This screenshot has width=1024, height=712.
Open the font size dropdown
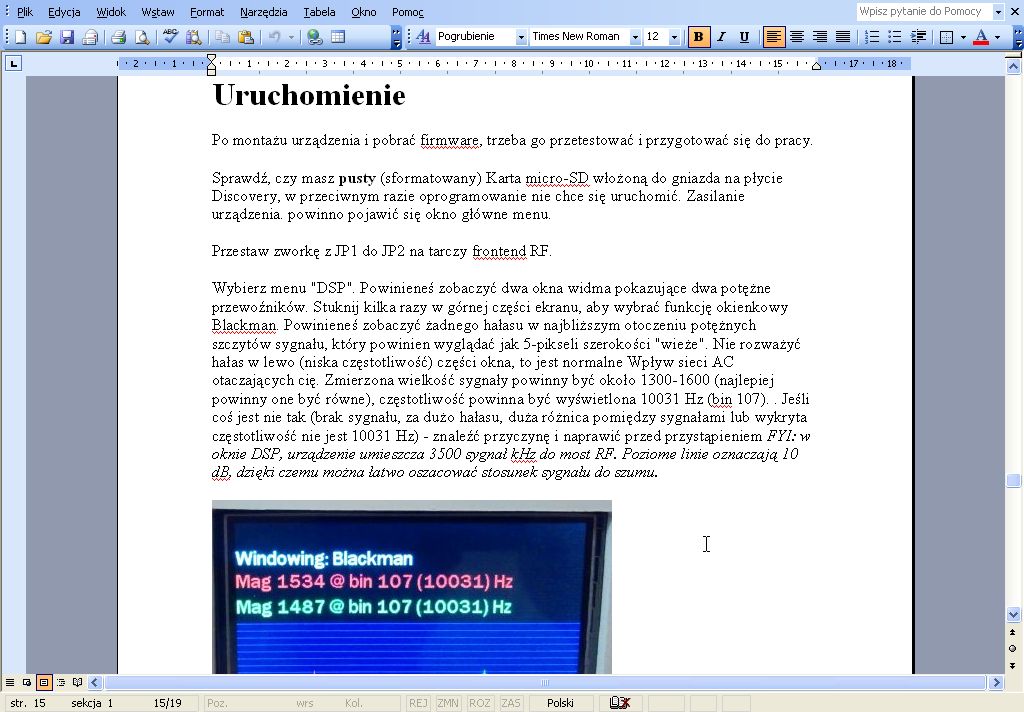coord(674,37)
